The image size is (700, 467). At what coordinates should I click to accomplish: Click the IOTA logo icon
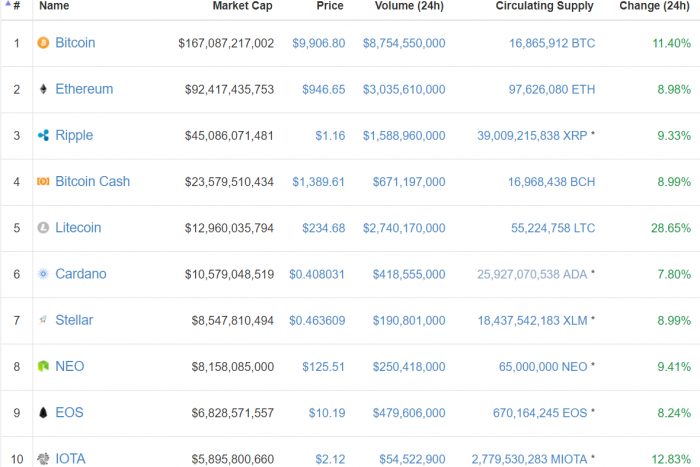point(43,459)
